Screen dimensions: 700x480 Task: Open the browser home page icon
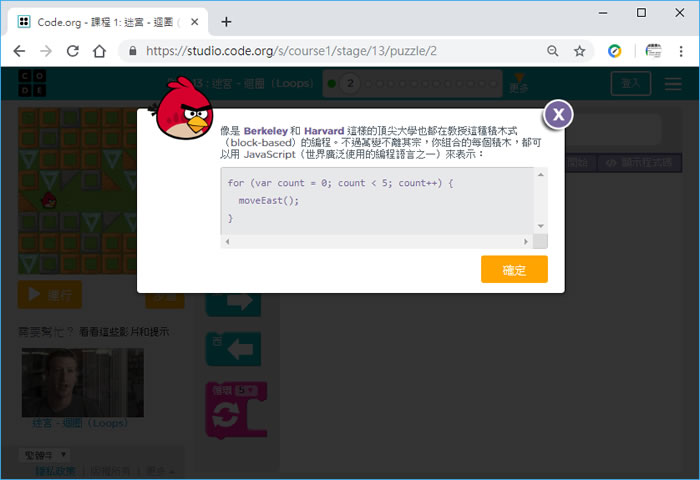[x=99, y=51]
